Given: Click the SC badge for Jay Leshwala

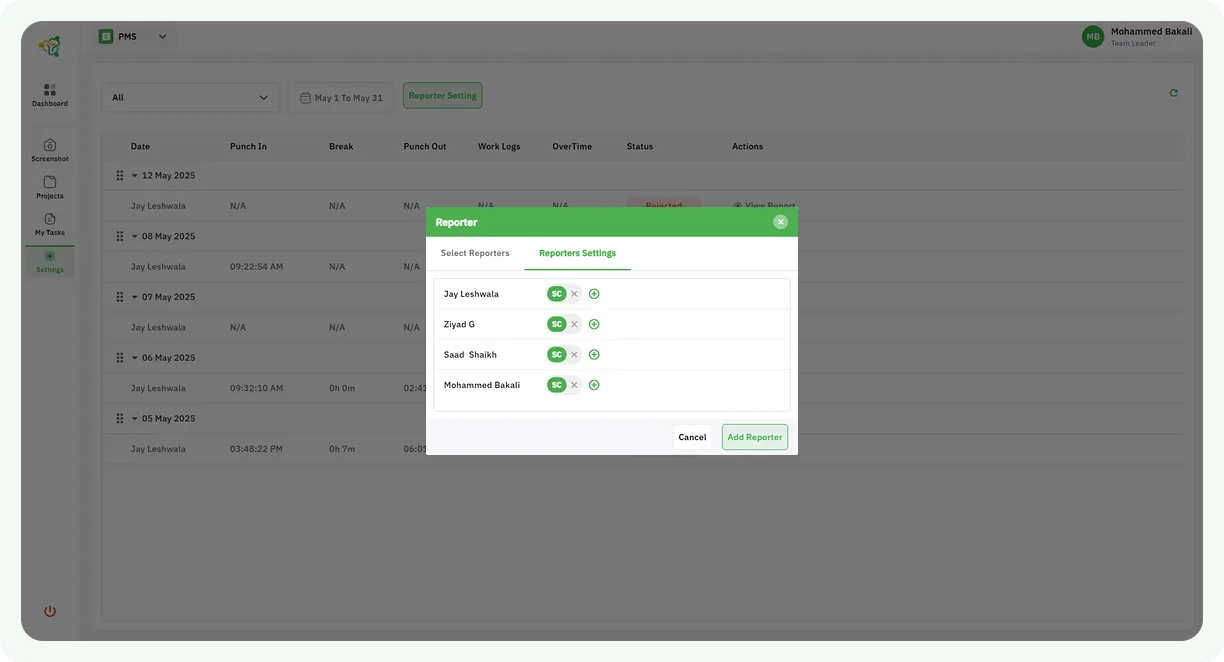Looking at the screenshot, I should pyautogui.click(x=557, y=294).
